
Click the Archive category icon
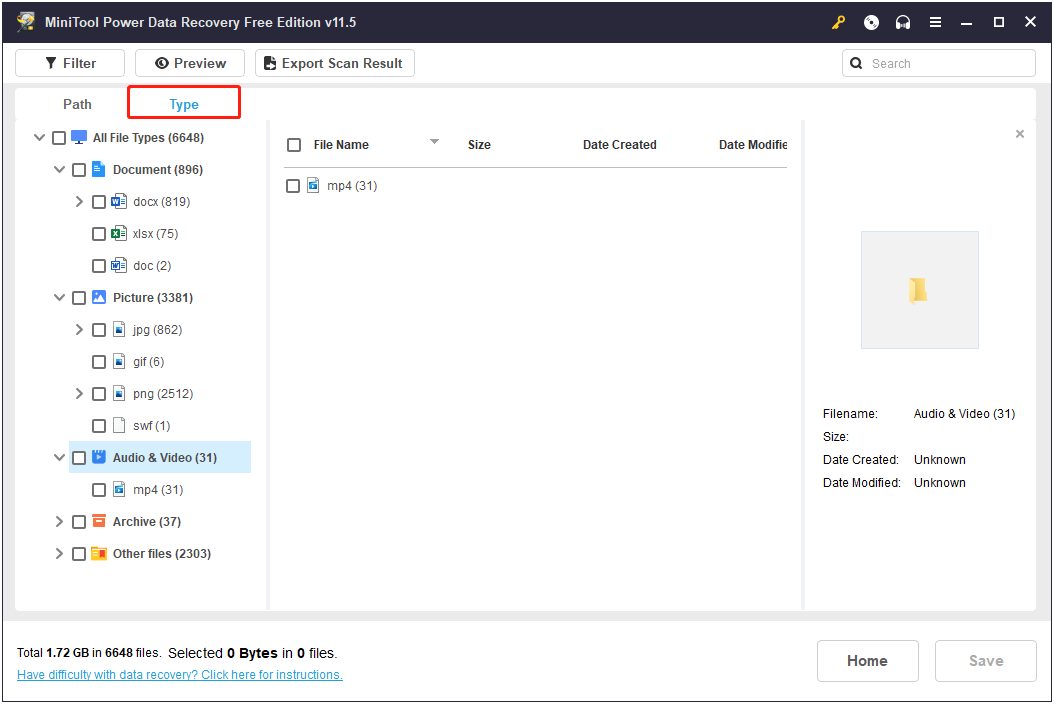pos(99,521)
